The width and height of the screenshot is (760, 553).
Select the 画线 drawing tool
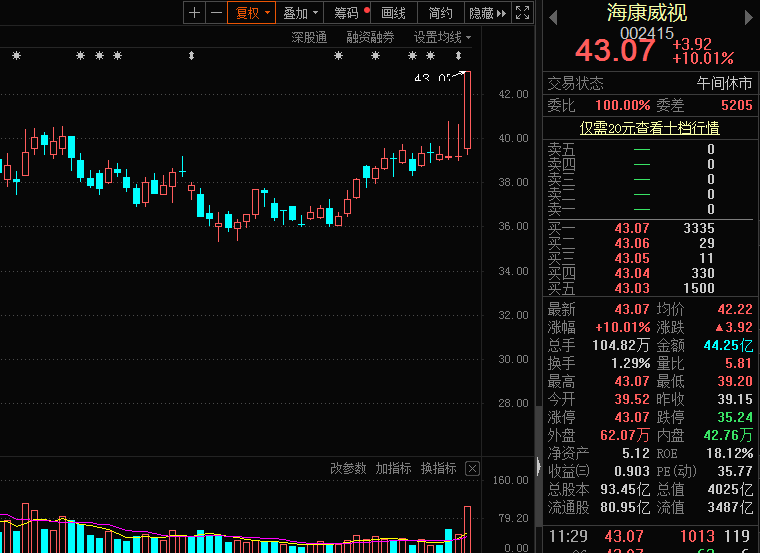[x=394, y=13]
